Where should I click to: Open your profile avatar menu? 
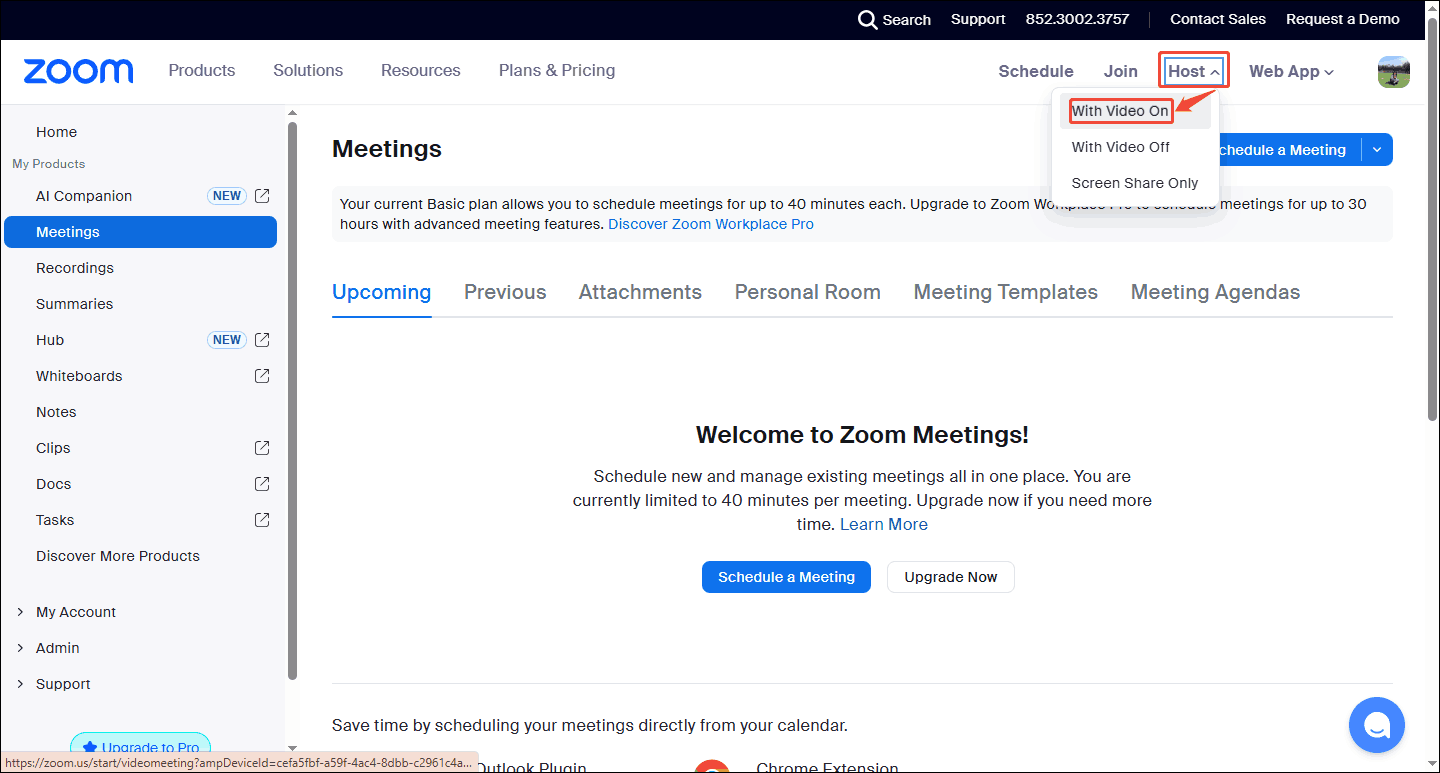(1393, 71)
